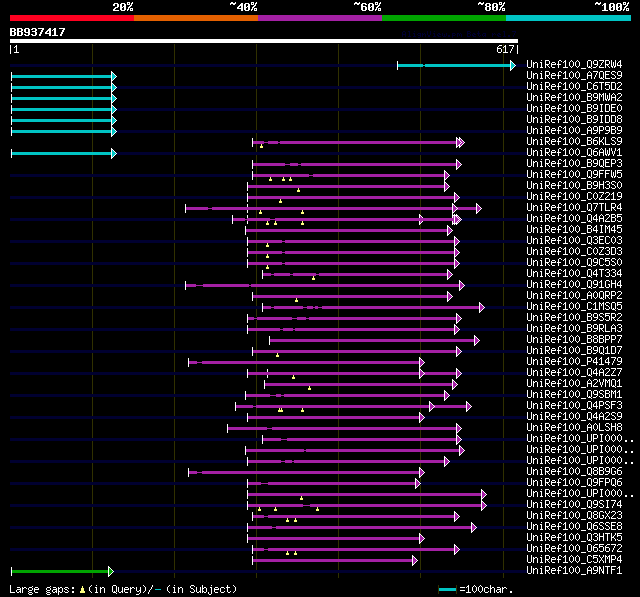Click the UniRef100_A0LSH8 label
The width and height of the screenshot is (640, 597).
pos(574,428)
